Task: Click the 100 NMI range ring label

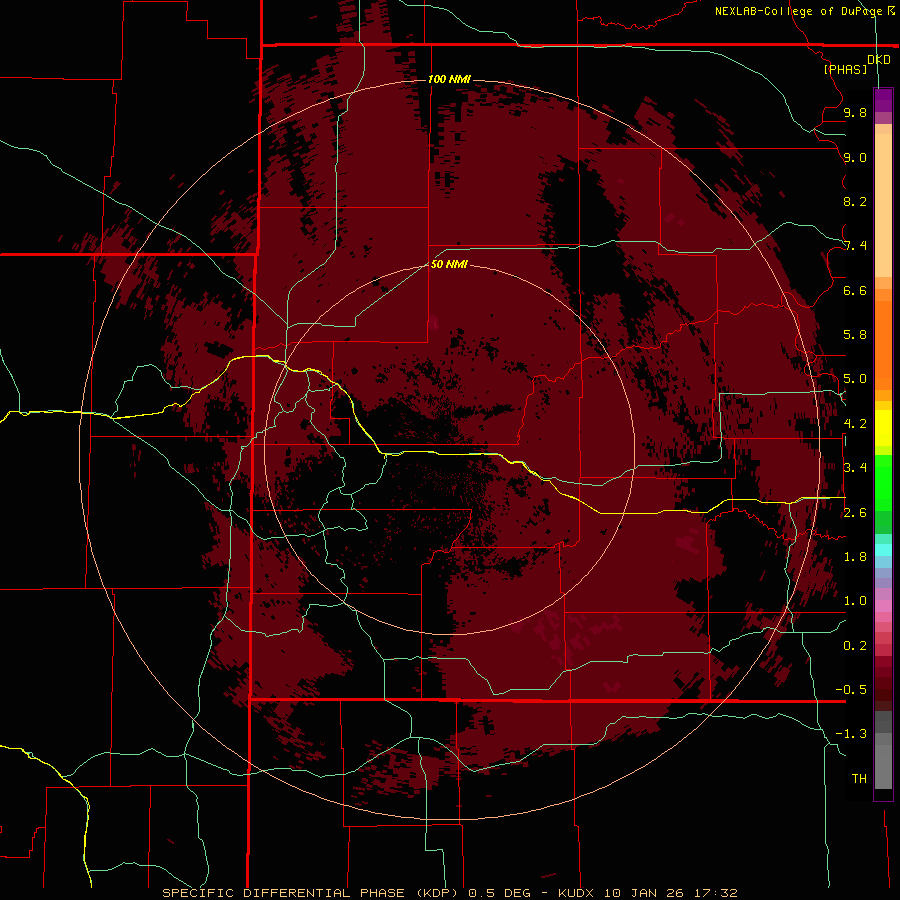Action: coord(449,79)
